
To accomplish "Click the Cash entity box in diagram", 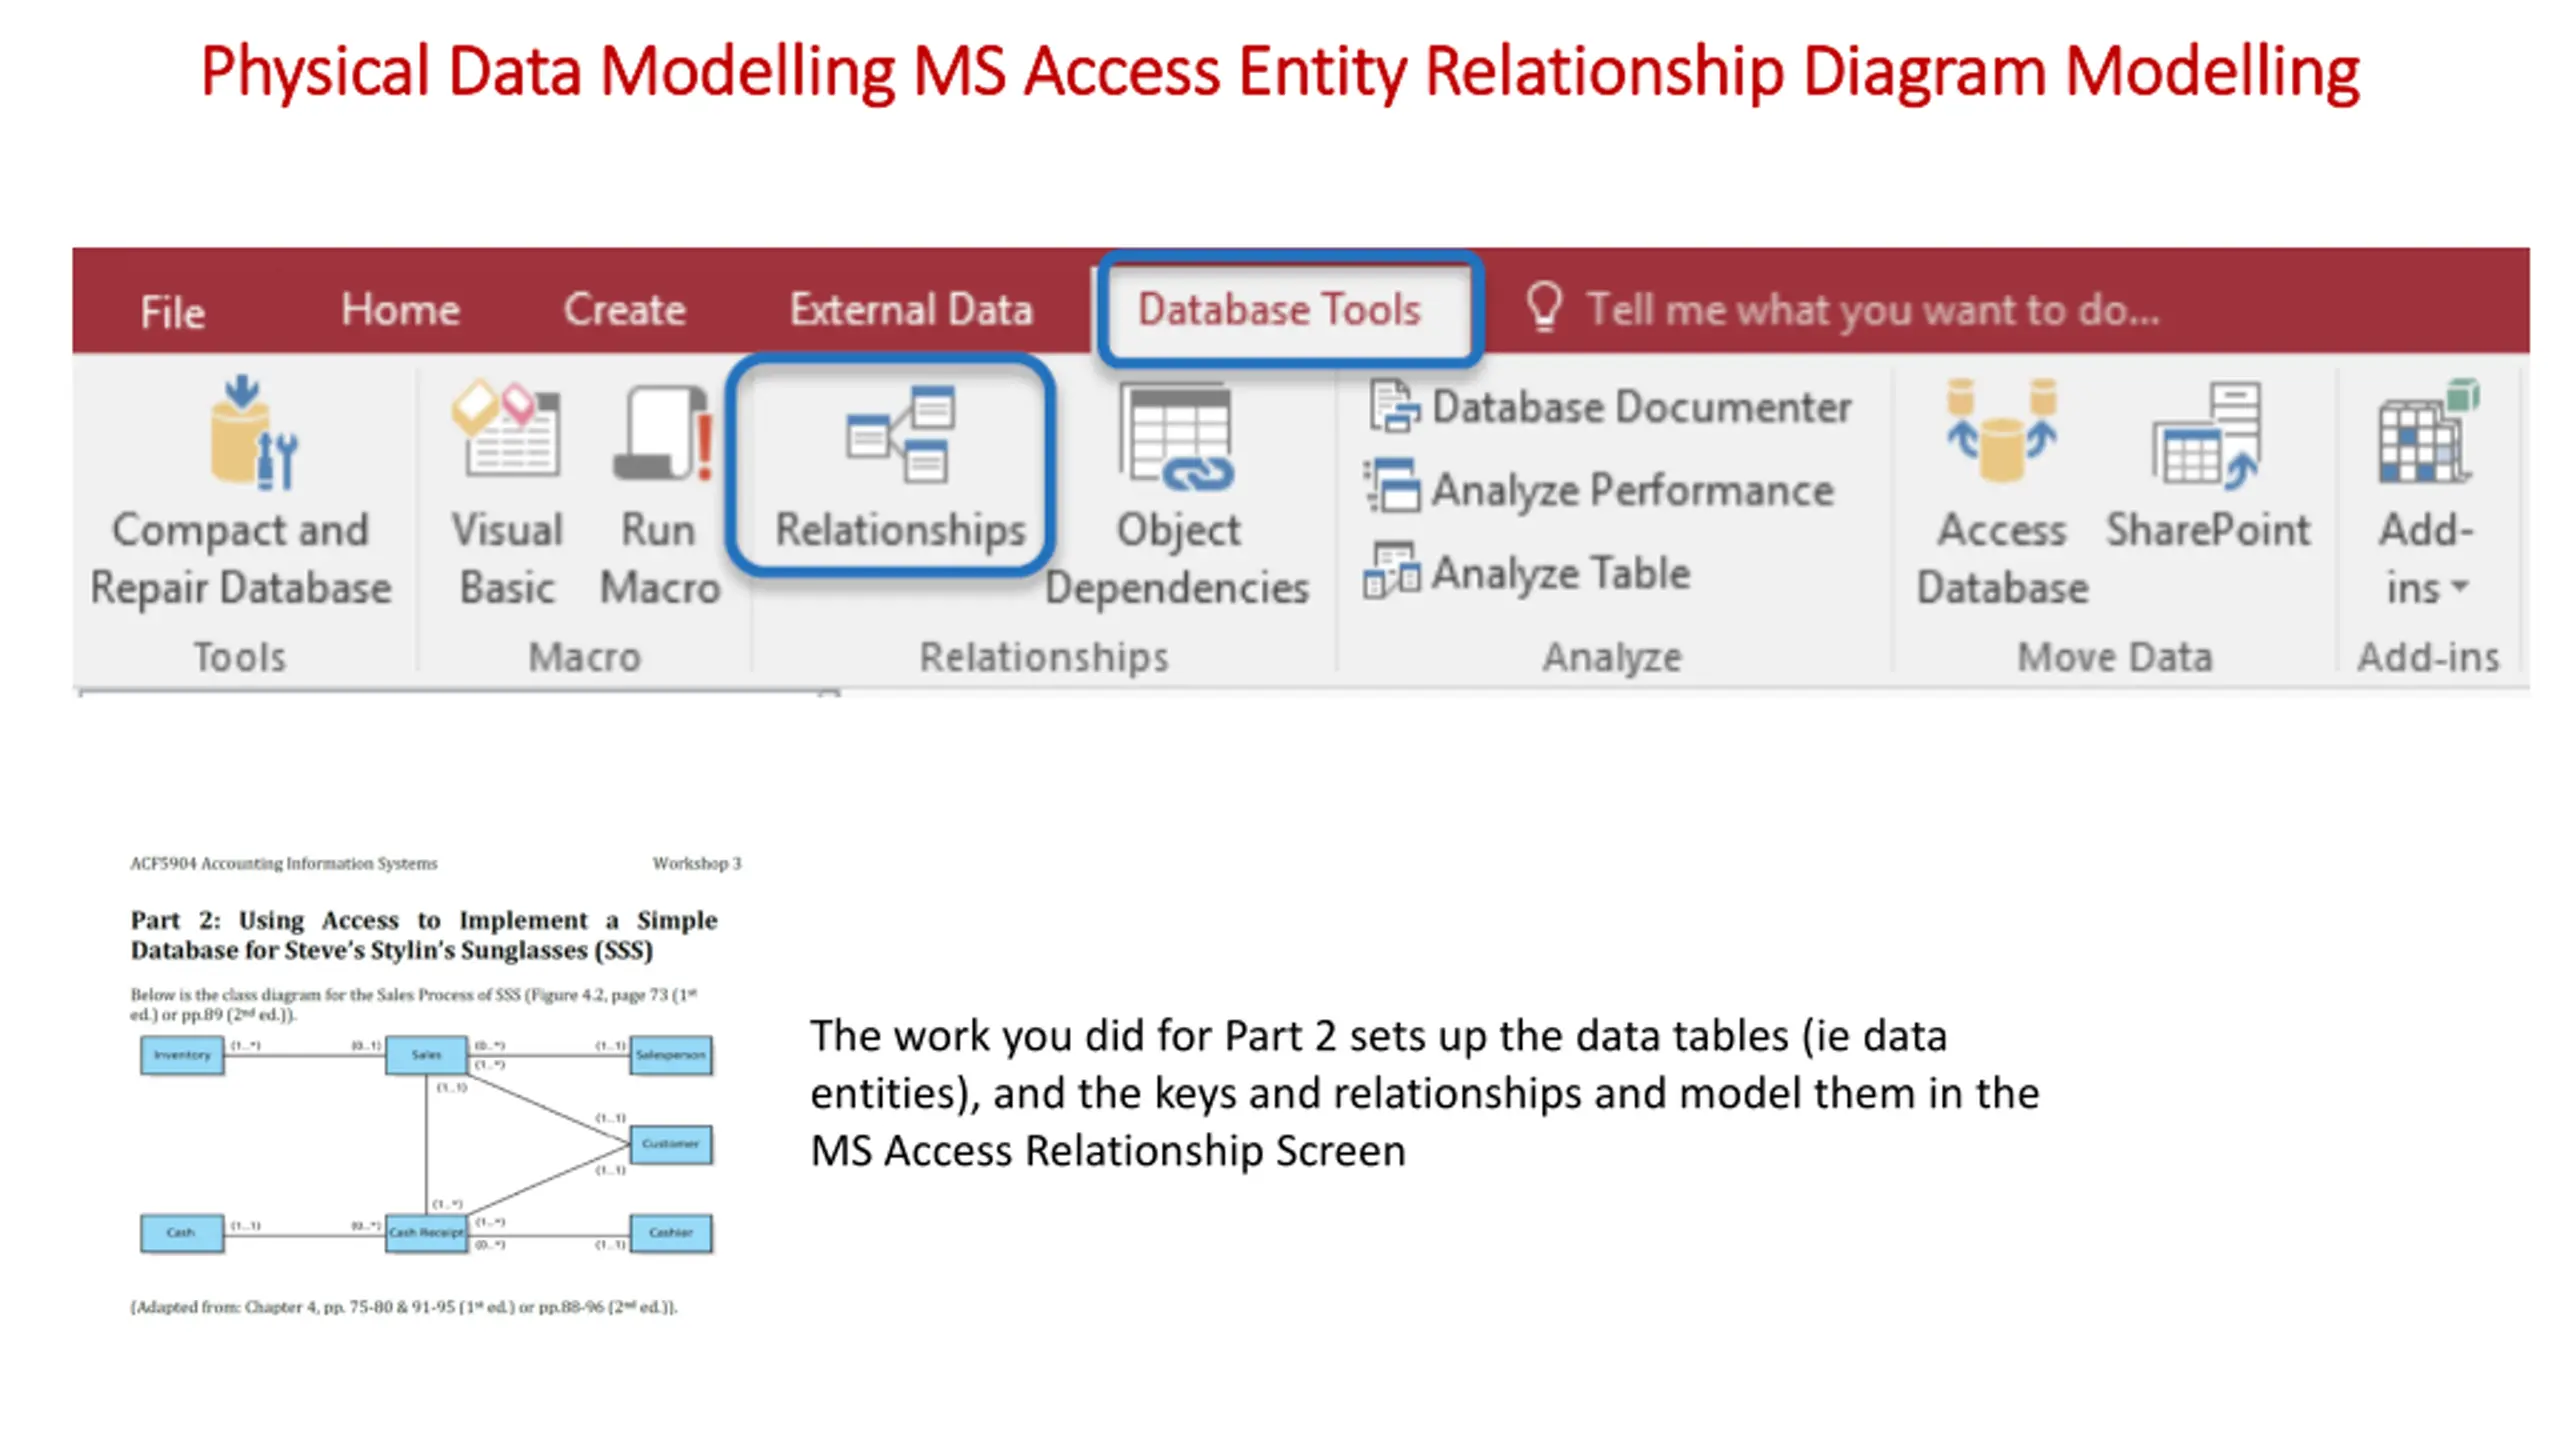I will (x=182, y=1233).
